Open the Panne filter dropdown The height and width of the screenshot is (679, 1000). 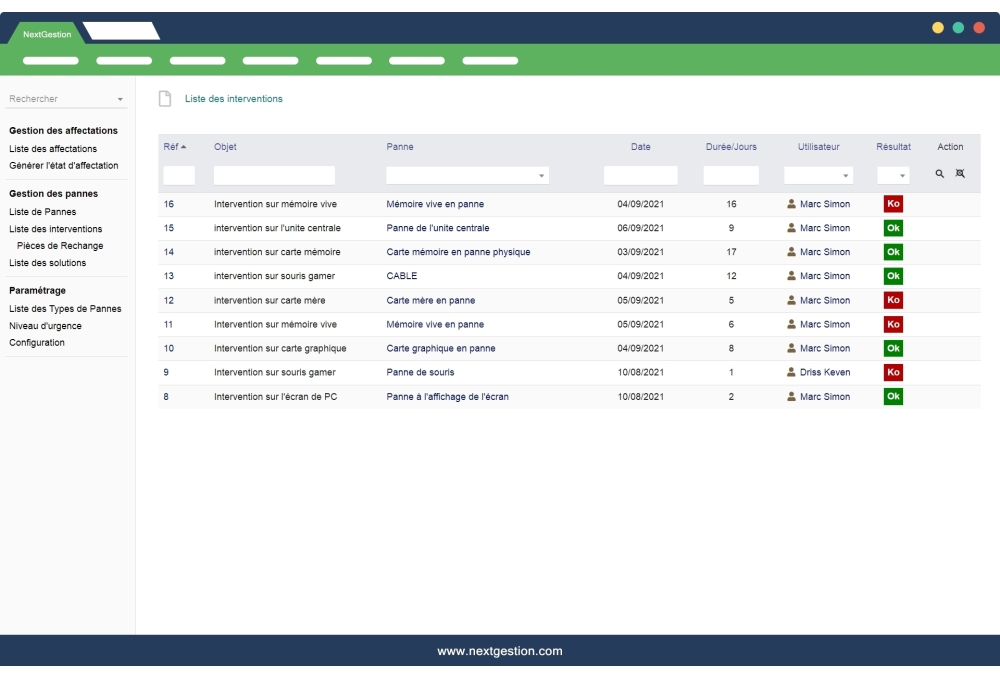click(544, 174)
